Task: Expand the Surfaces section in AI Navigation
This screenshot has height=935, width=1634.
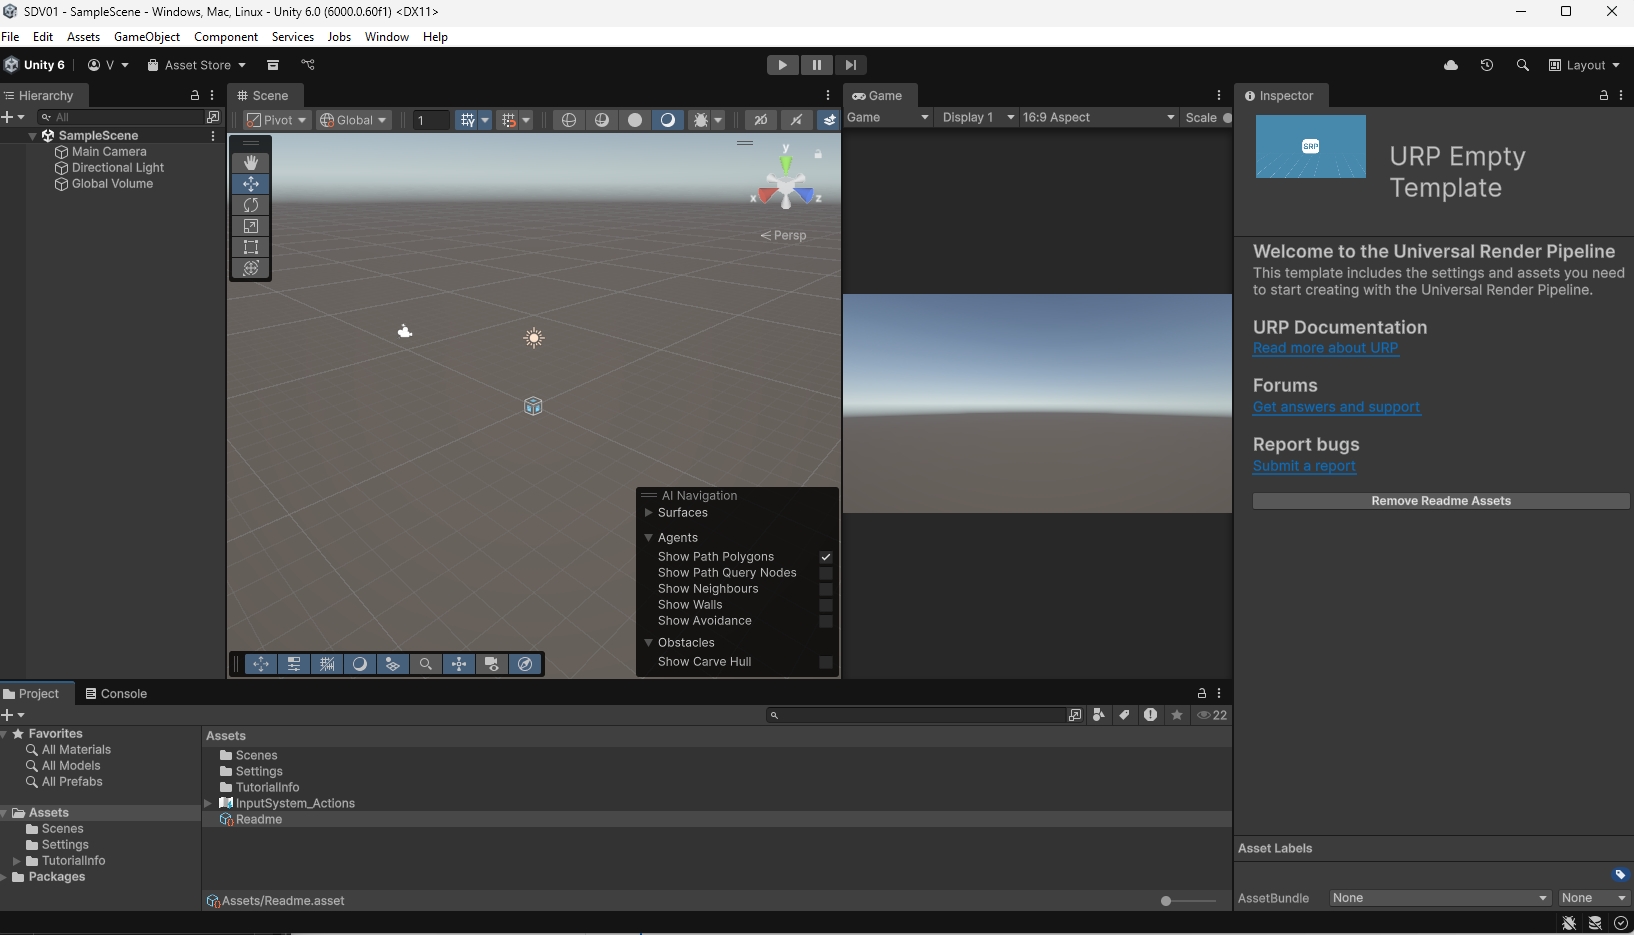Action: [683, 513]
